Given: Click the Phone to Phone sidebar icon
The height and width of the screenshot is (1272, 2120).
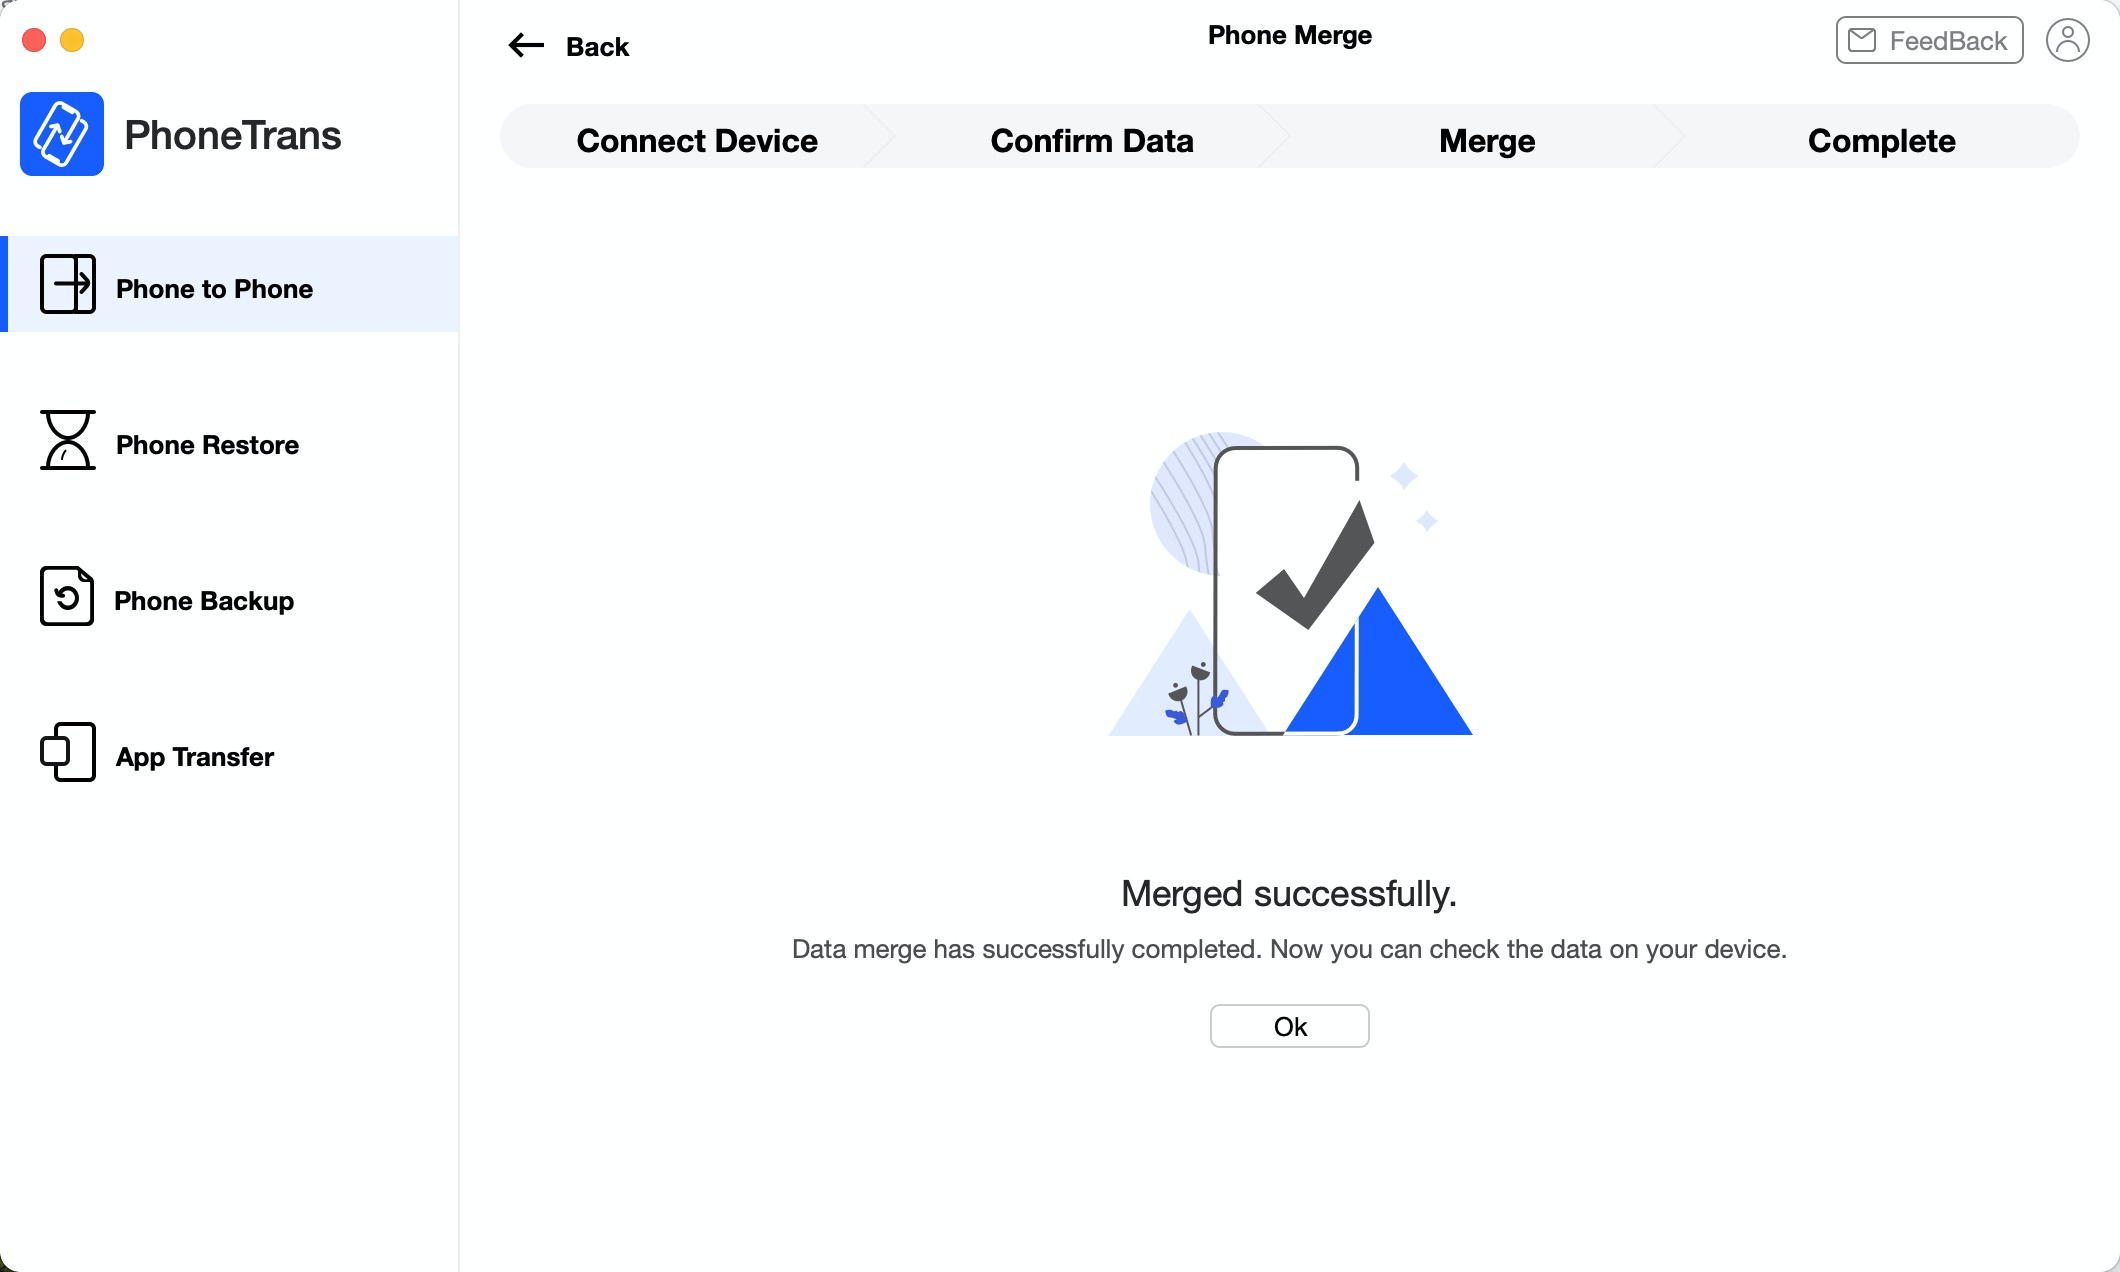Looking at the screenshot, I should point(68,285).
